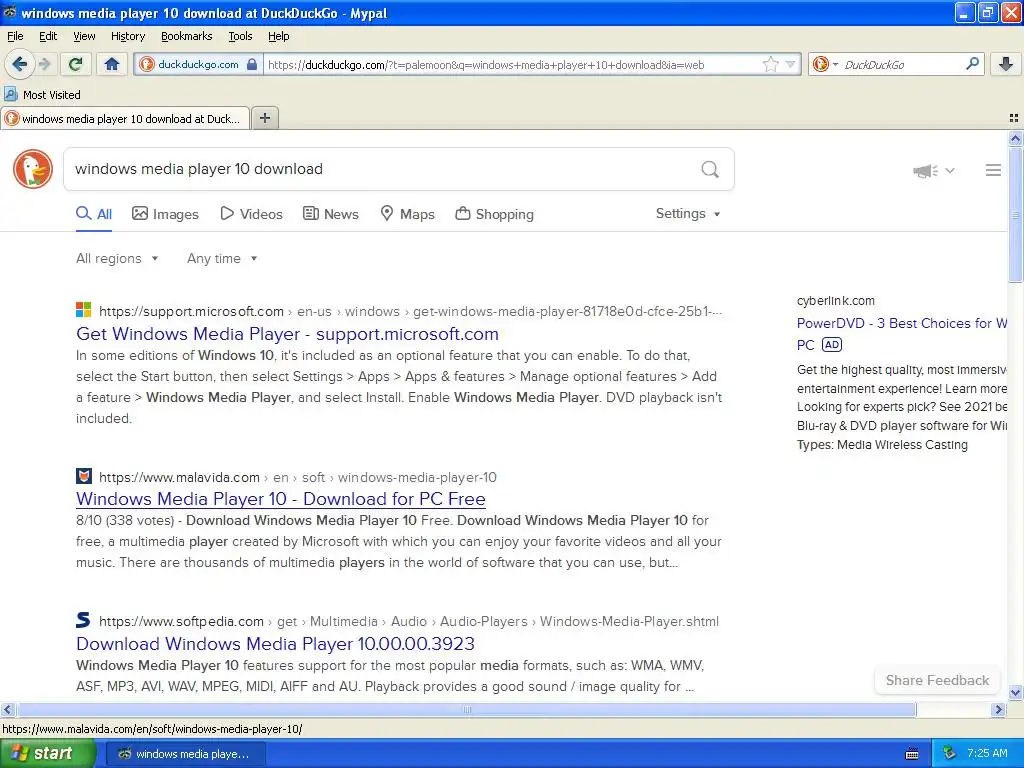Open the Most Visited bookmarks folder
Screen dimensions: 1024x768
point(43,95)
